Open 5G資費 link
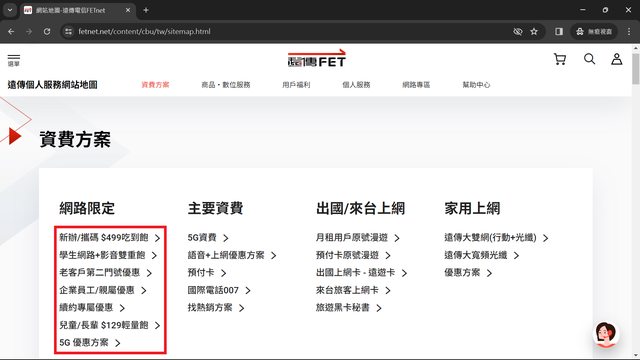Screen dimensions: 640x360 (x=208, y=238)
